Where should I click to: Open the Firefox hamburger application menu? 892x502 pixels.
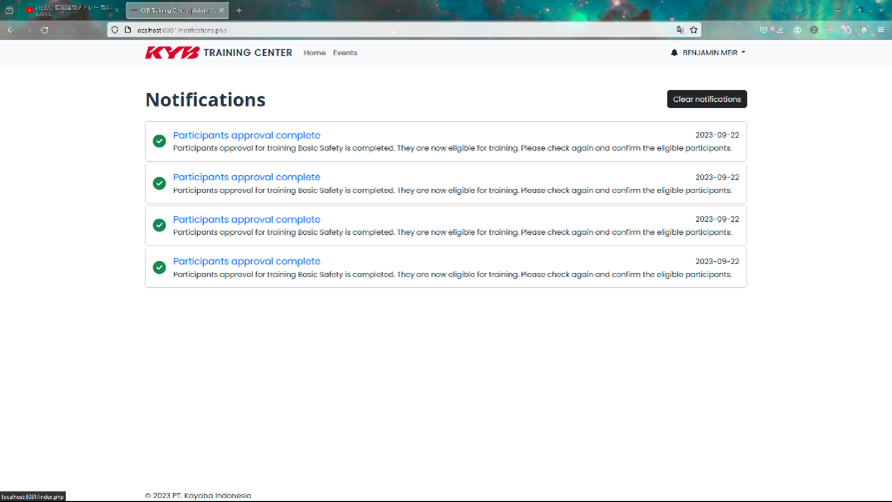point(880,30)
